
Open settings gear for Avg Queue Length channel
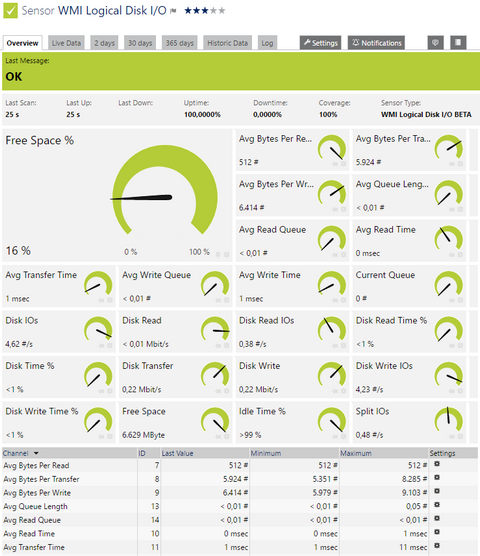pyautogui.click(x=437, y=505)
